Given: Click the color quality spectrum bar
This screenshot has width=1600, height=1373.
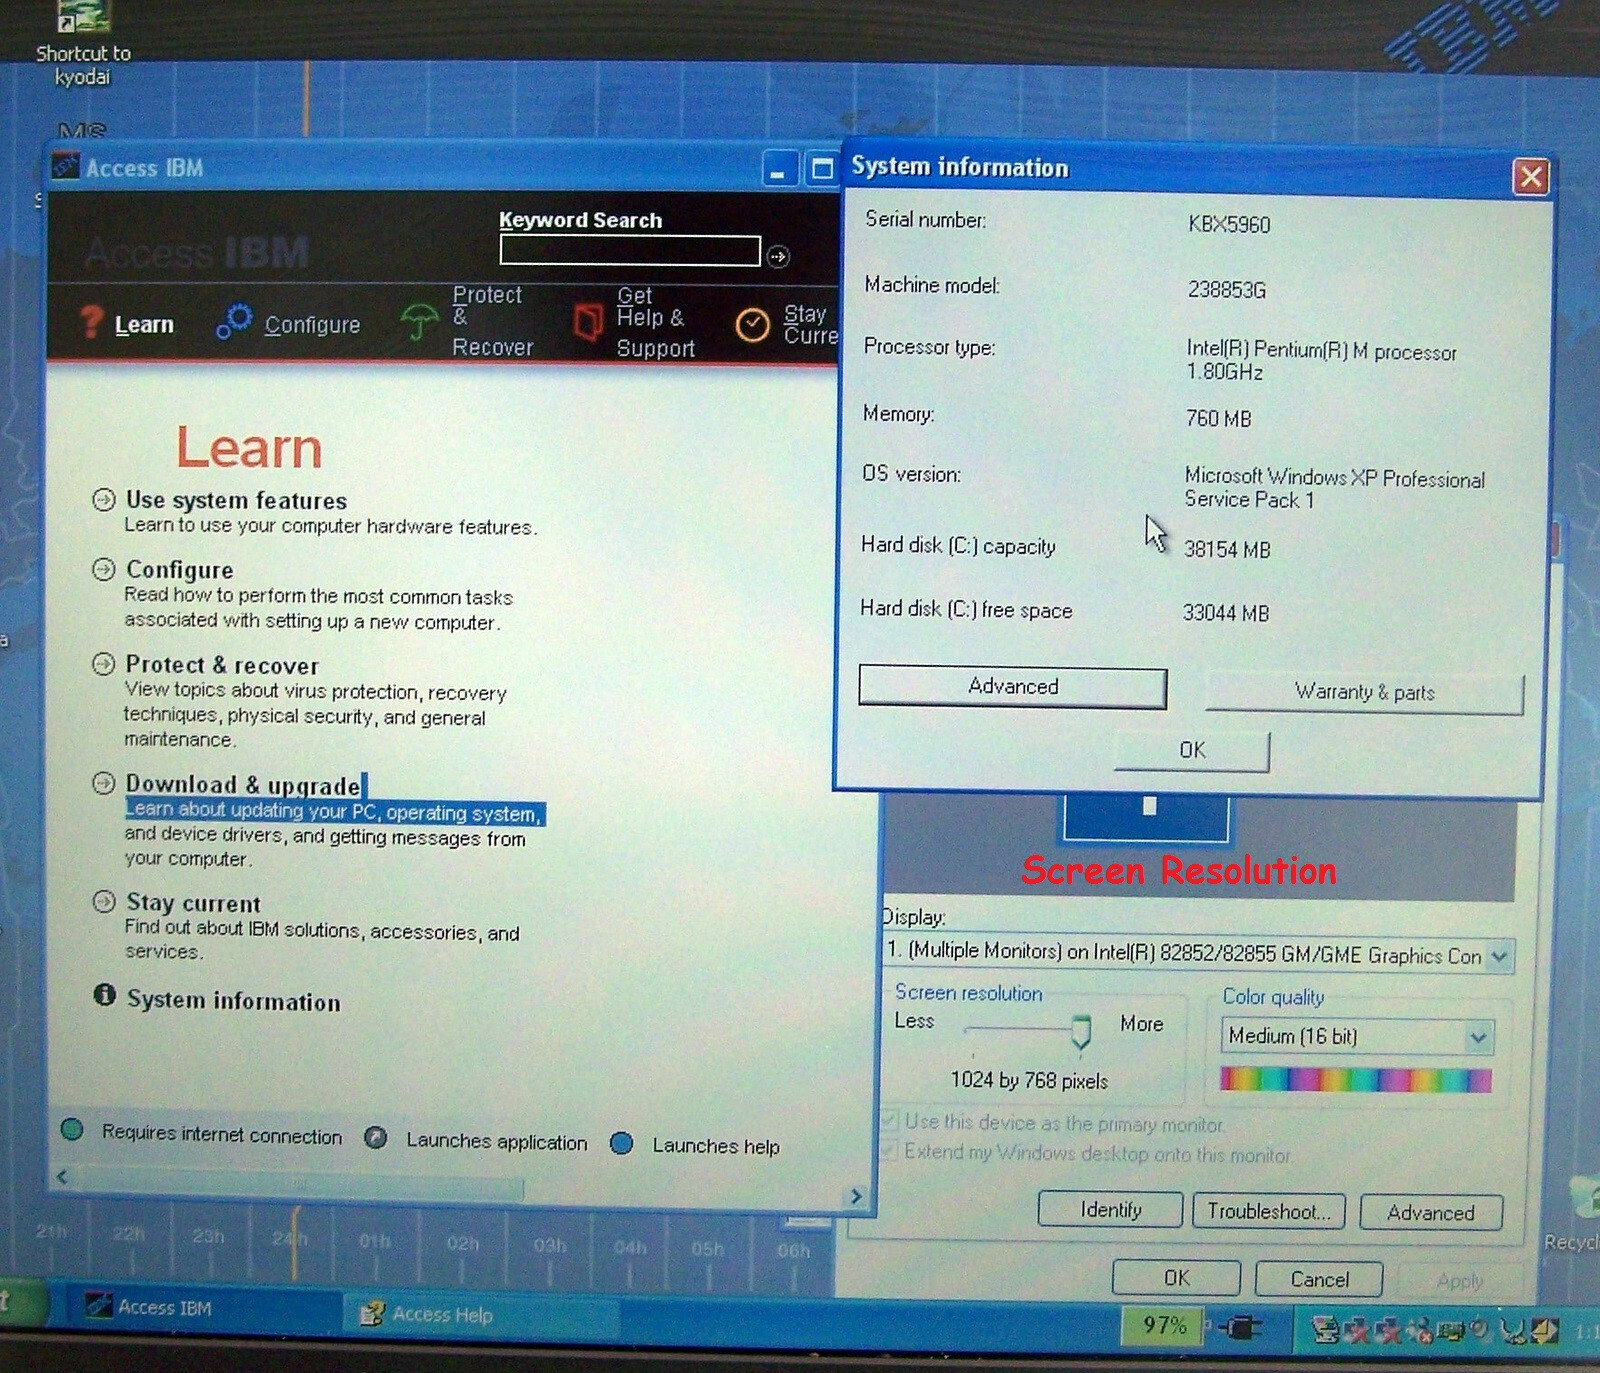Looking at the screenshot, I should (x=1355, y=1079).
